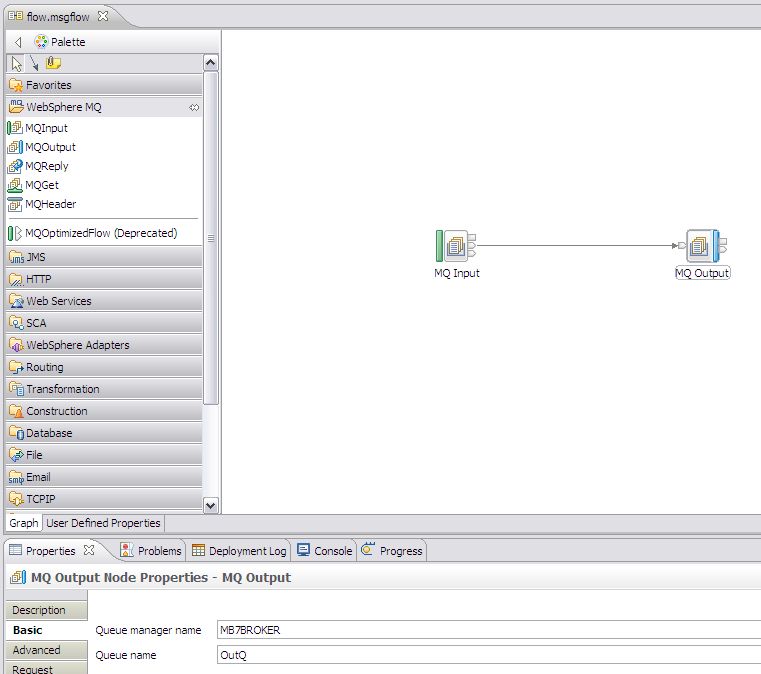Image resolution: width=761 pixels, height=674 pixels.
Task: Expand the WebSphere Adapters drawer
Action: click(104, 345)
